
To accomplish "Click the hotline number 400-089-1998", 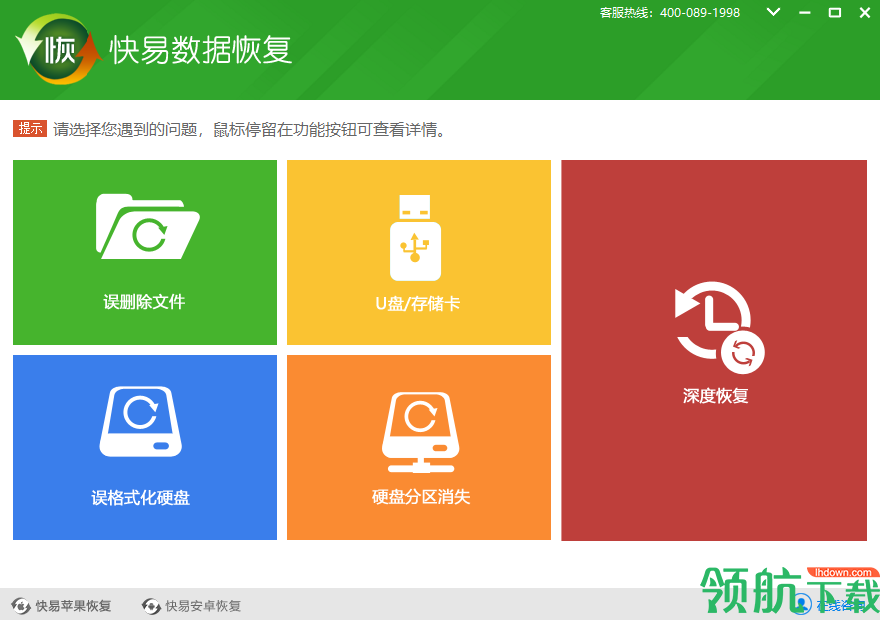I will click(x=700, y=13).
